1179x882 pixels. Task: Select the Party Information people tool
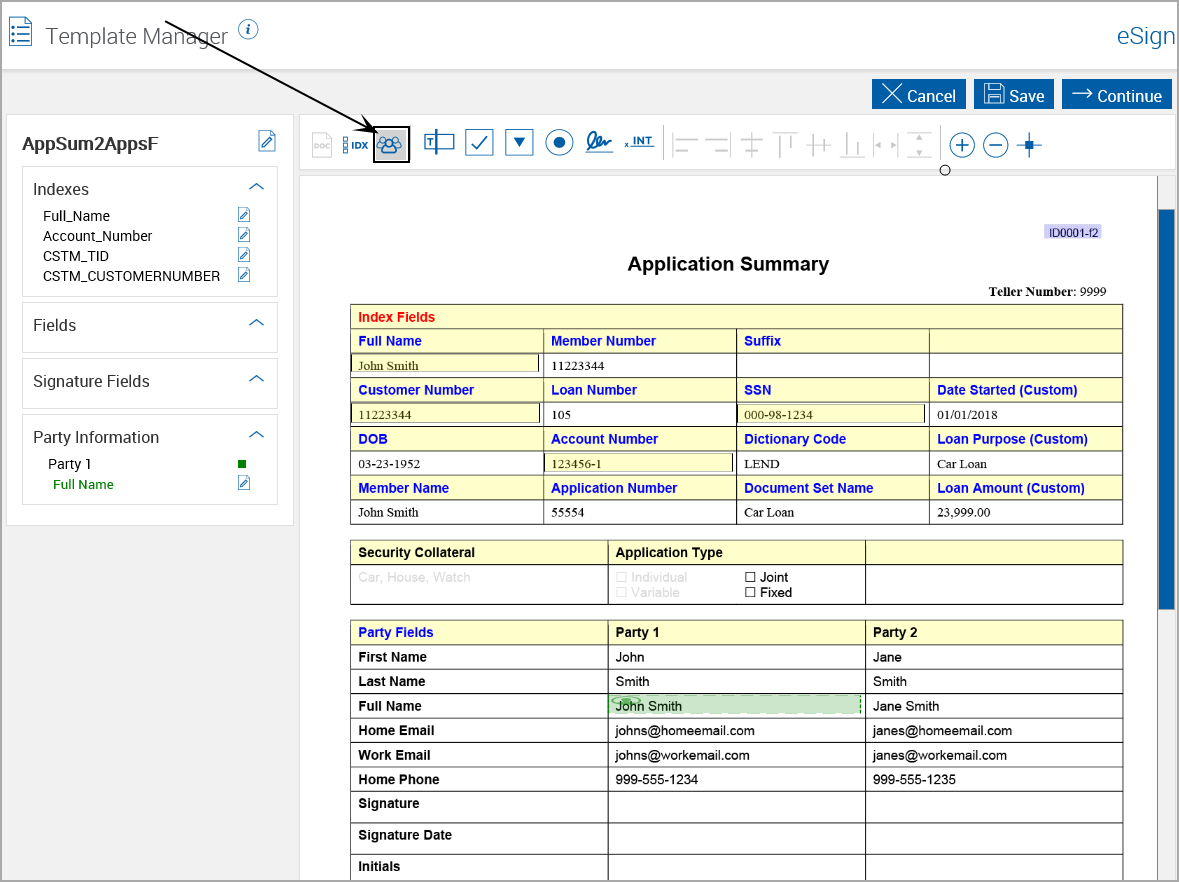[391, 144]
